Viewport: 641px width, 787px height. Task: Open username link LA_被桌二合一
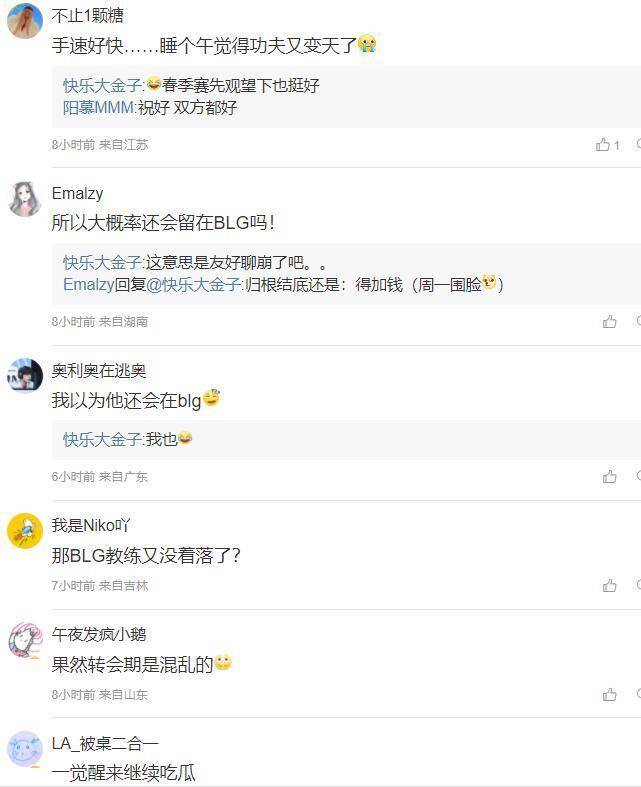[105, 743]
